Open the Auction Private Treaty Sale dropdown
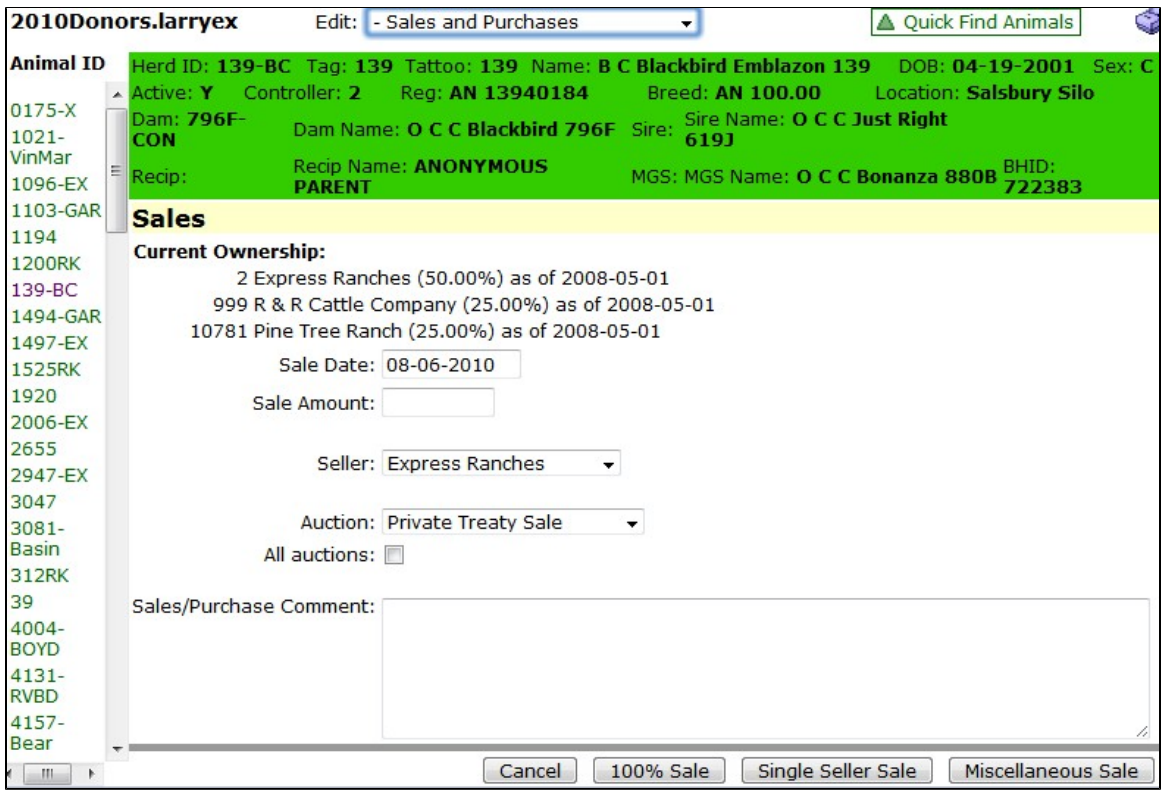 pos(512,522)
